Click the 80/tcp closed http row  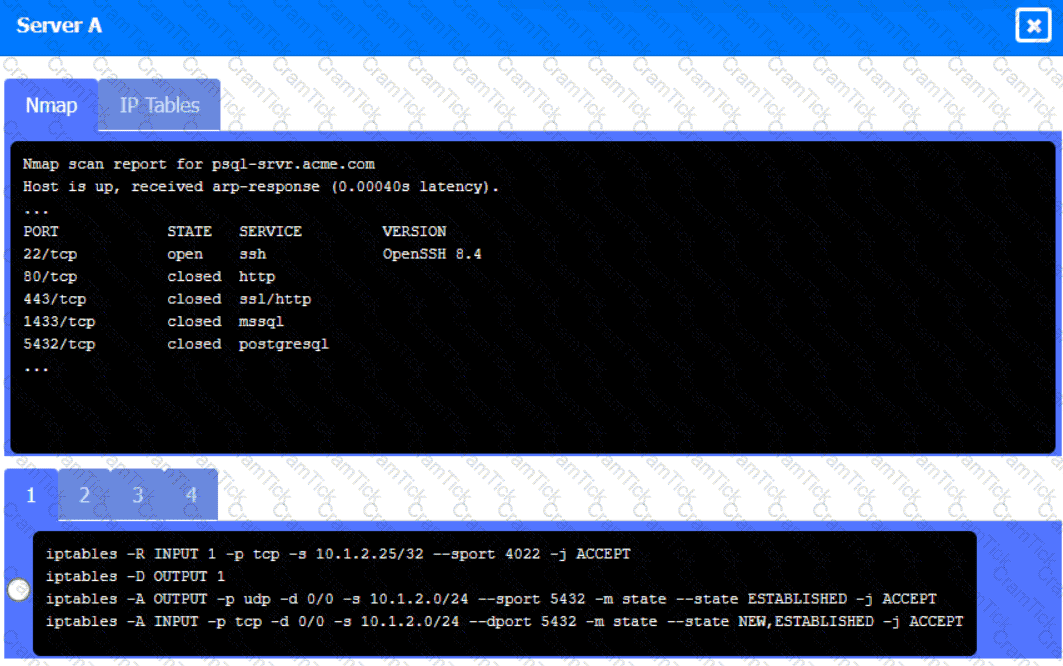[148, 277]
